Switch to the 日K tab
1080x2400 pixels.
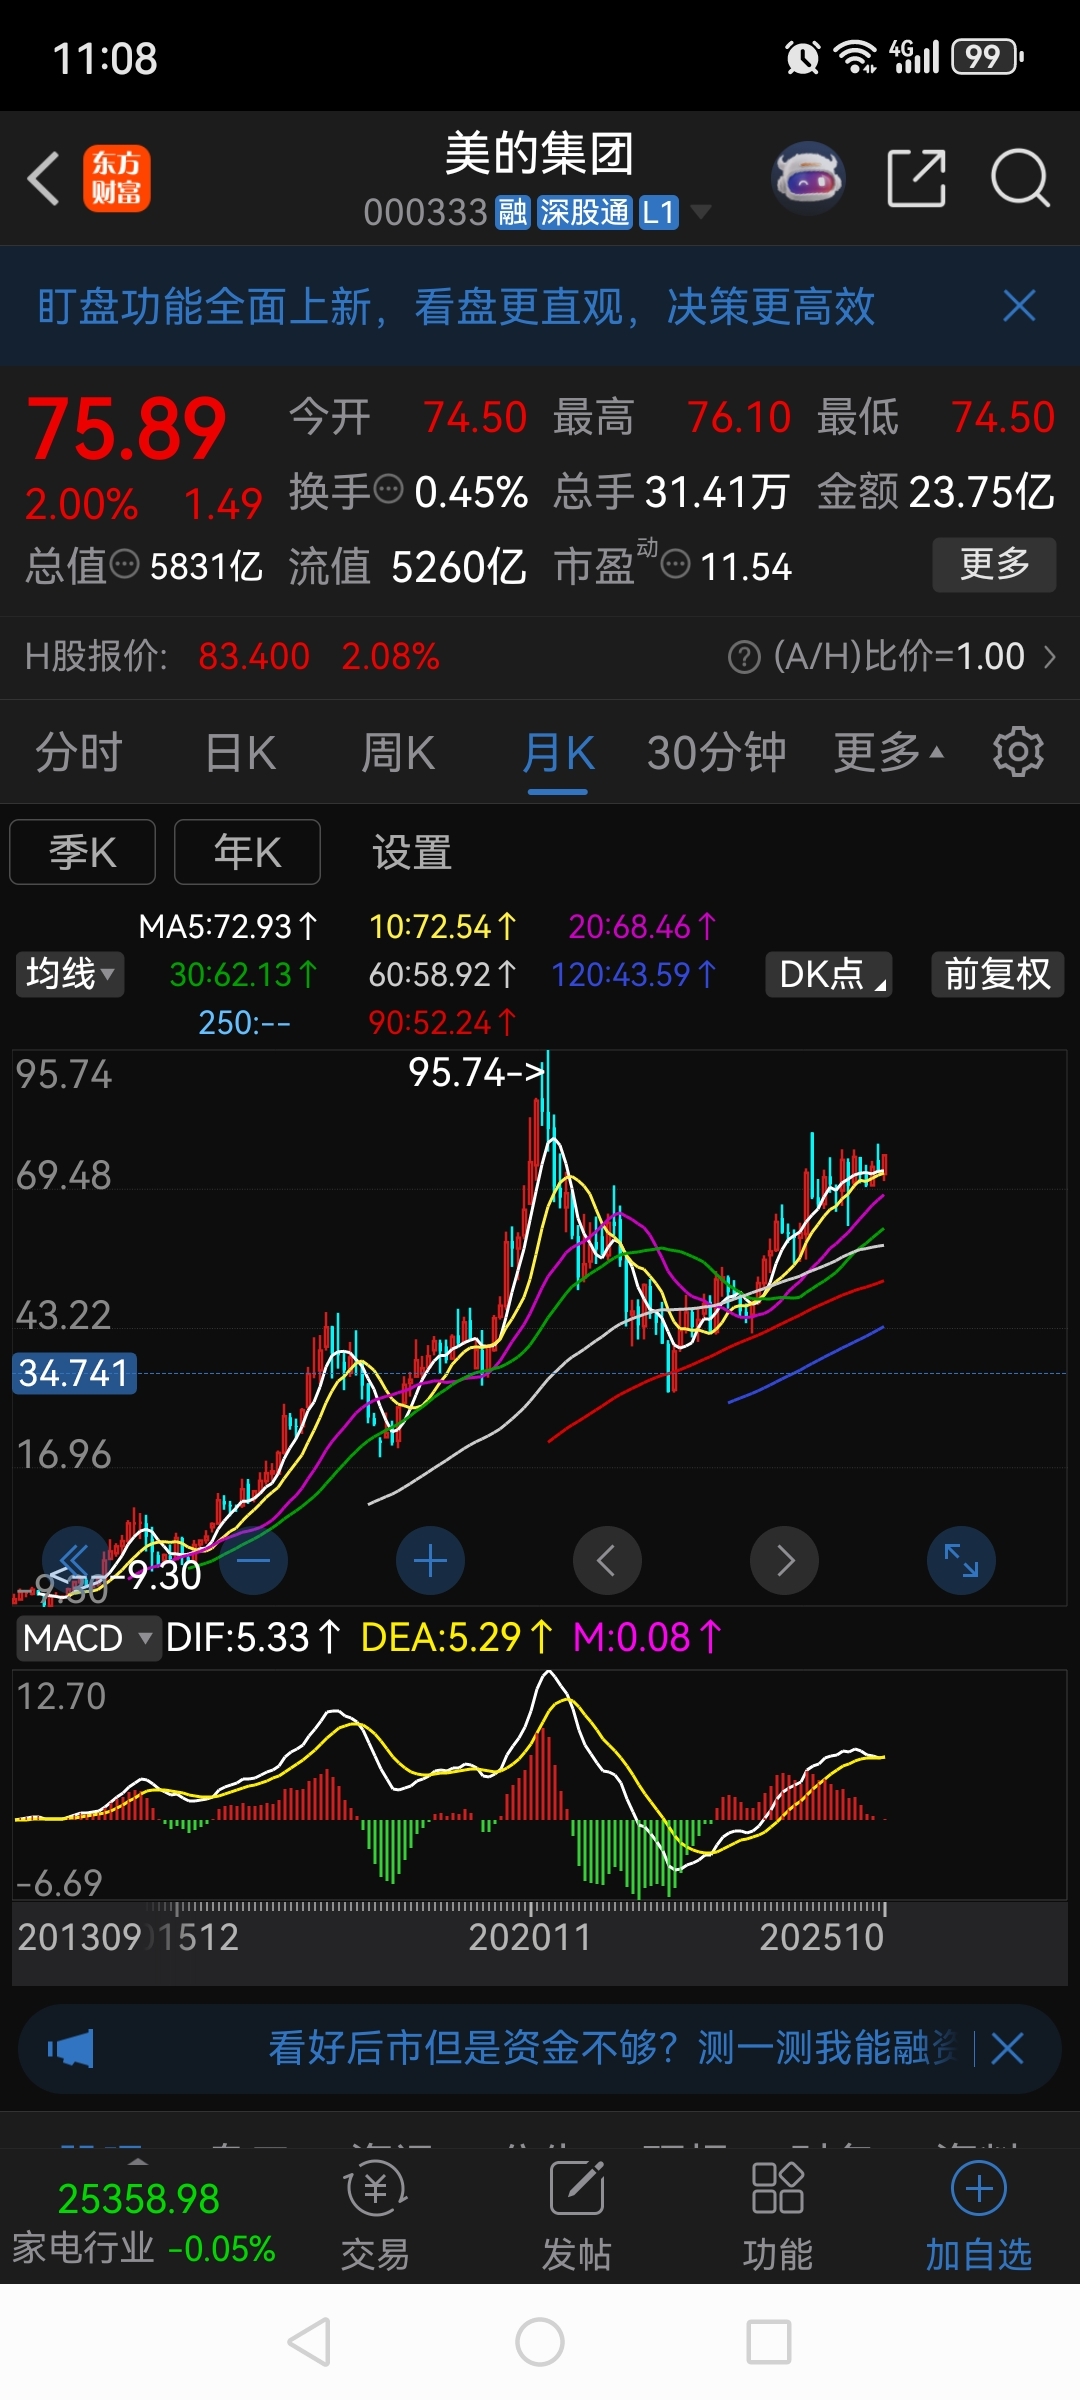click(x=240, y=753)
